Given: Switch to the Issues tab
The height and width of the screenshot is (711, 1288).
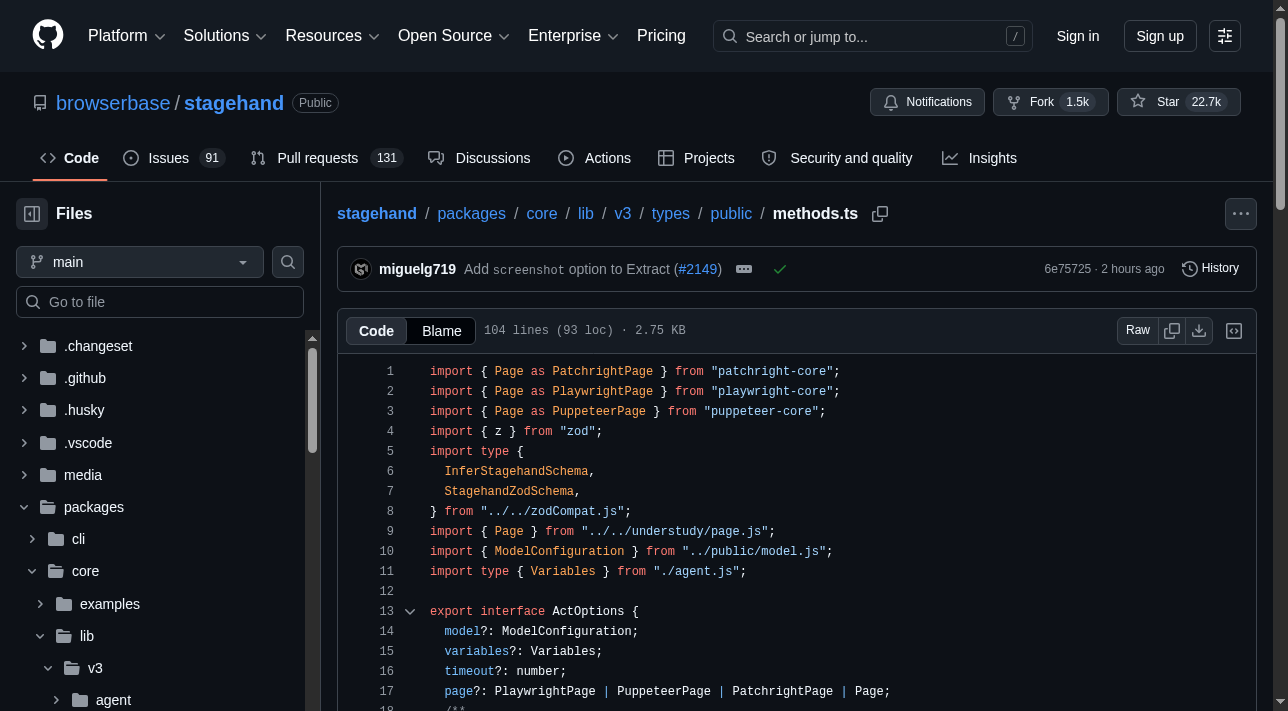Looking at the screenshot, I should click(174, 158).
